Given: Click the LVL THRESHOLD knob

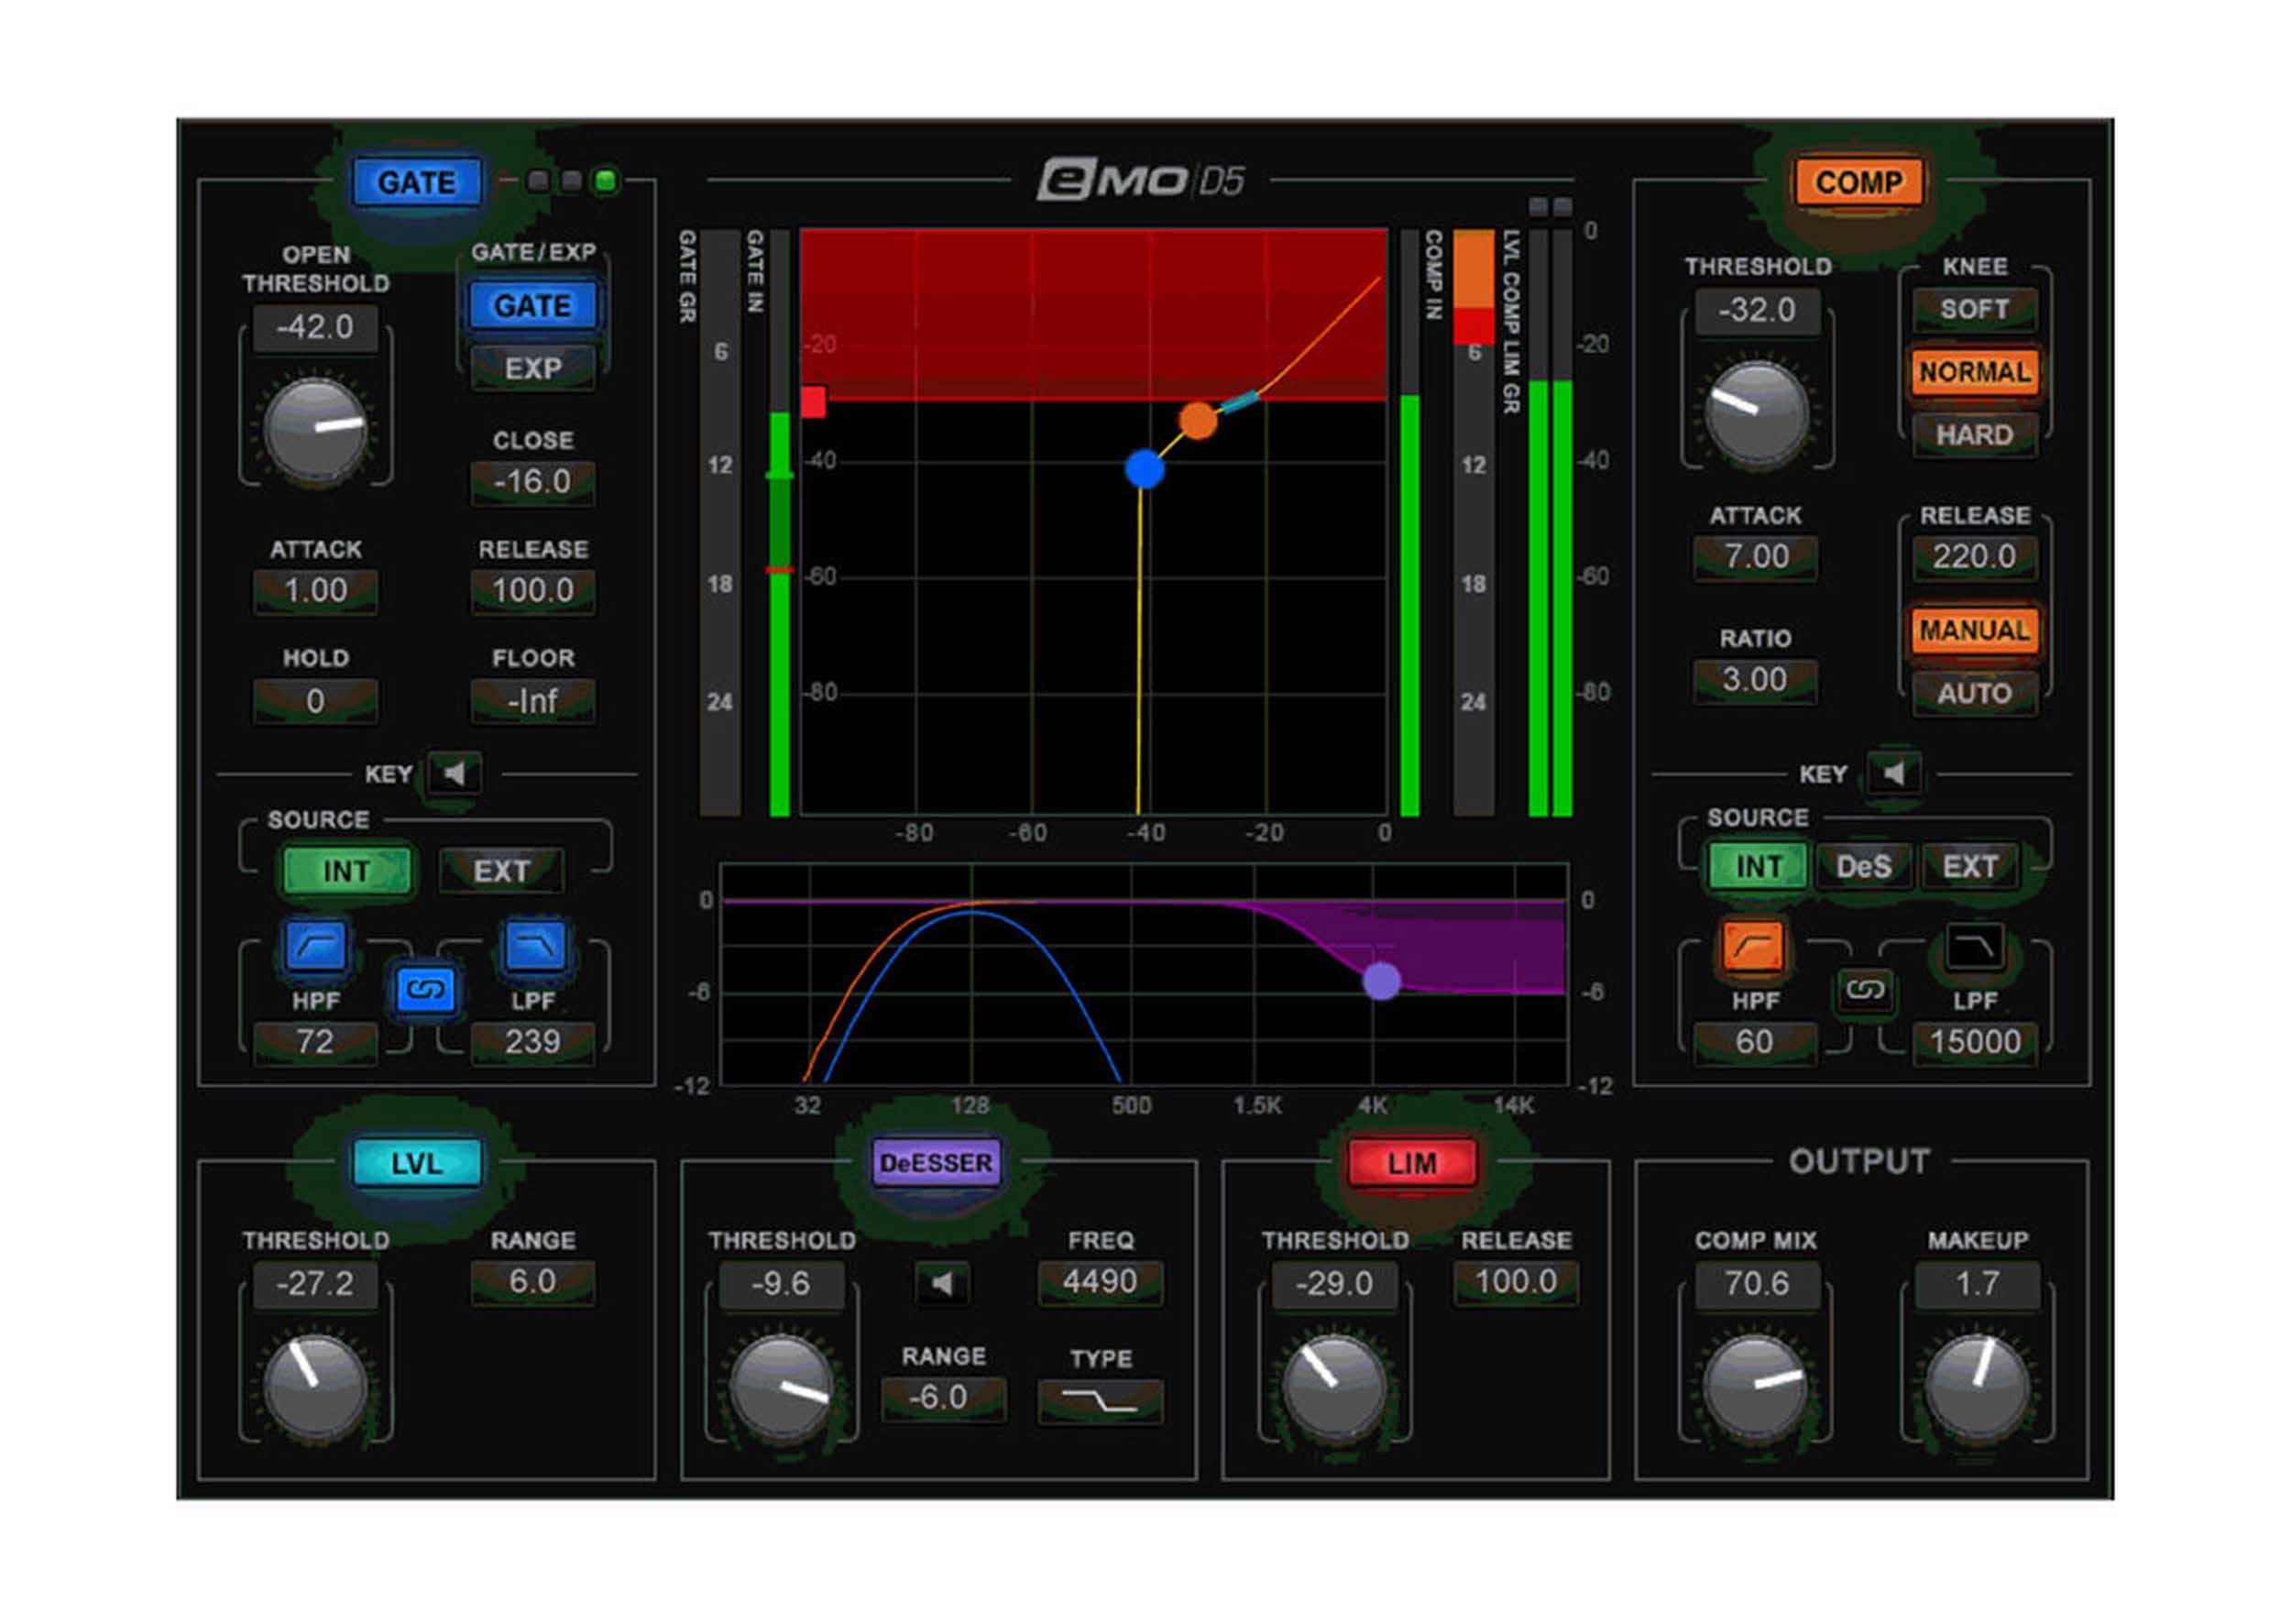Looking at the screenshot, I should [x=316, y=1387].
